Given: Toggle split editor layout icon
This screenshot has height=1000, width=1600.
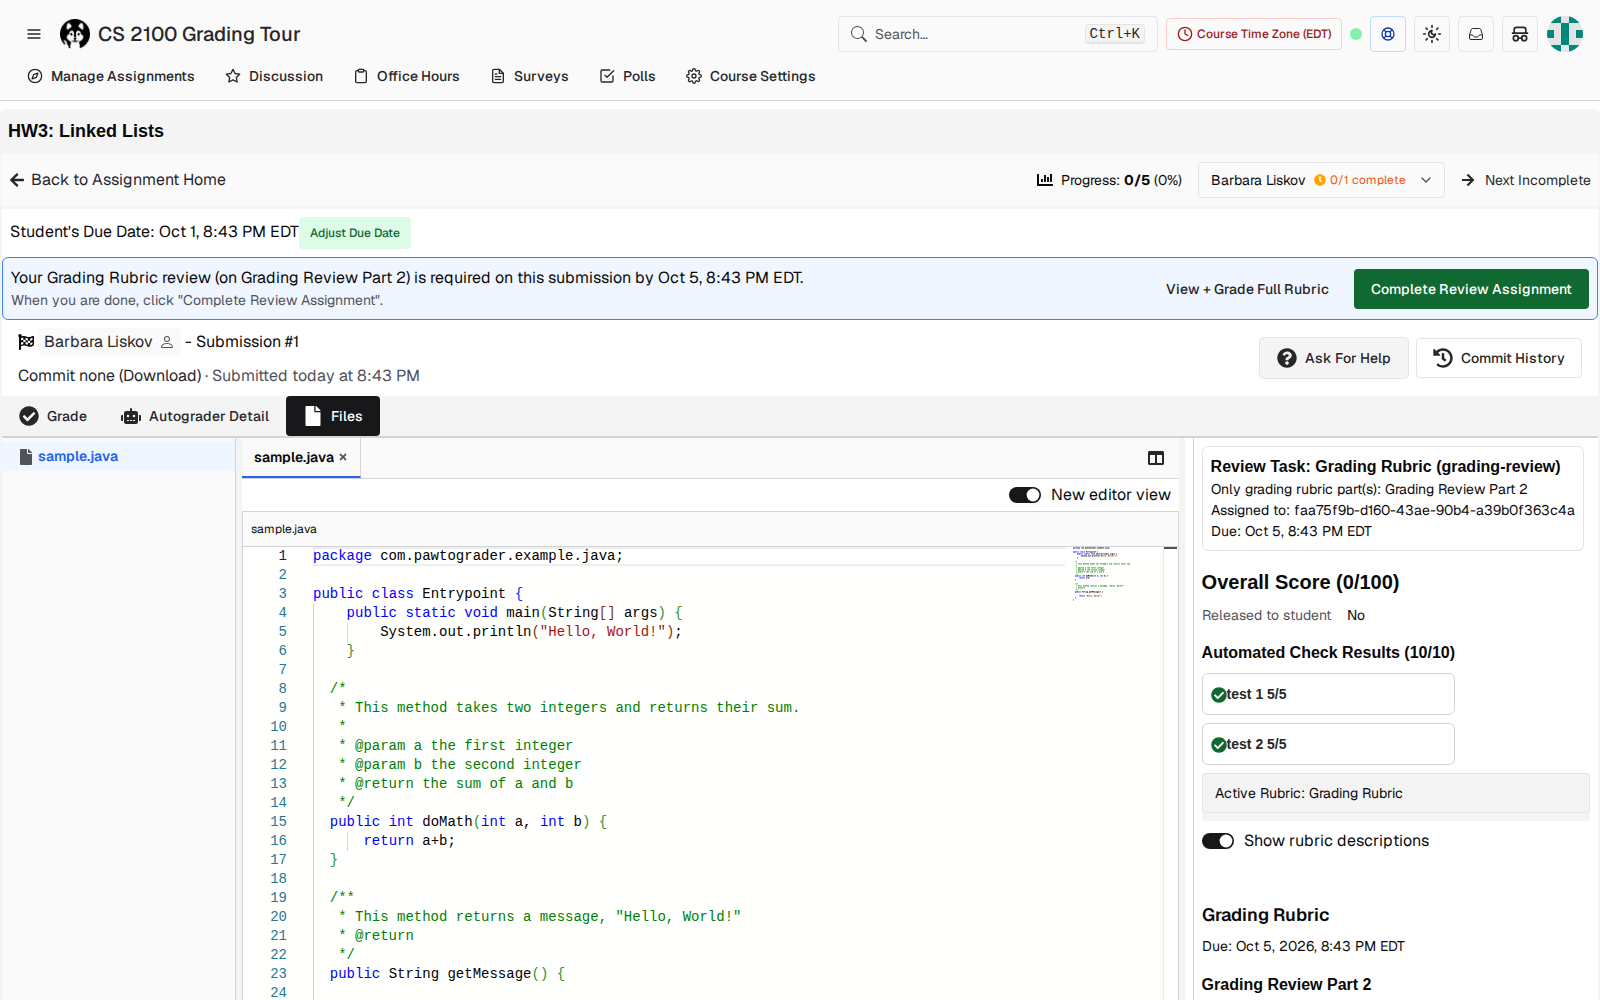Looking at the screenshot, I should (1156, 458).
